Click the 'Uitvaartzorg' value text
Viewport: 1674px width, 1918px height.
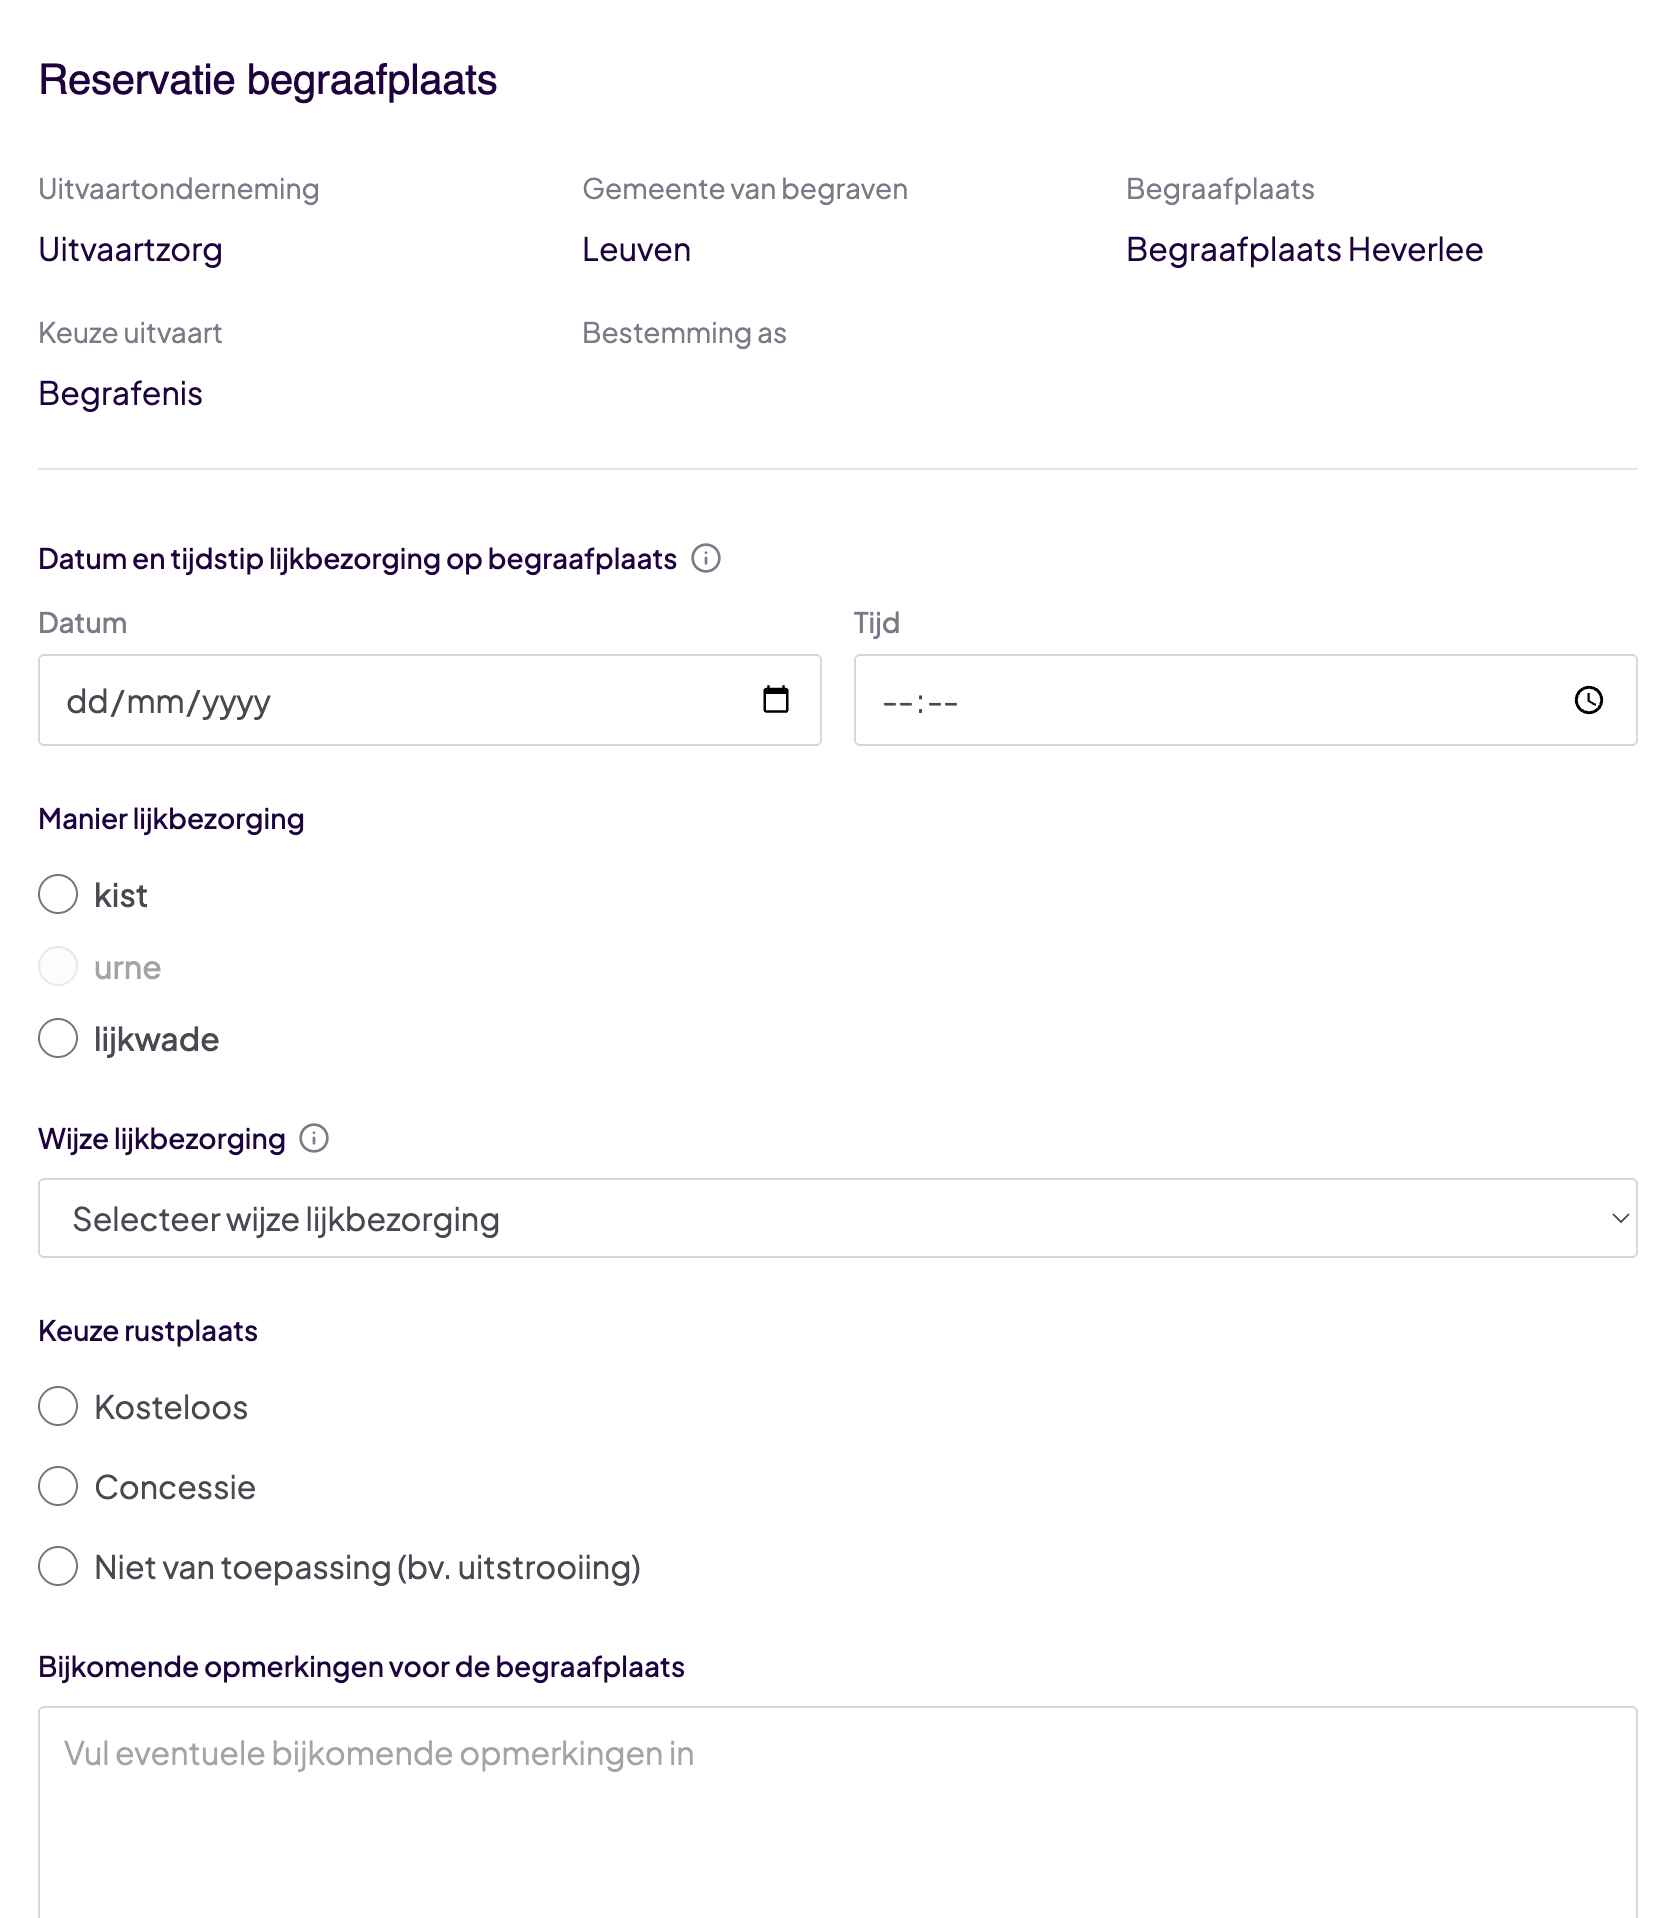click(130, 250)
